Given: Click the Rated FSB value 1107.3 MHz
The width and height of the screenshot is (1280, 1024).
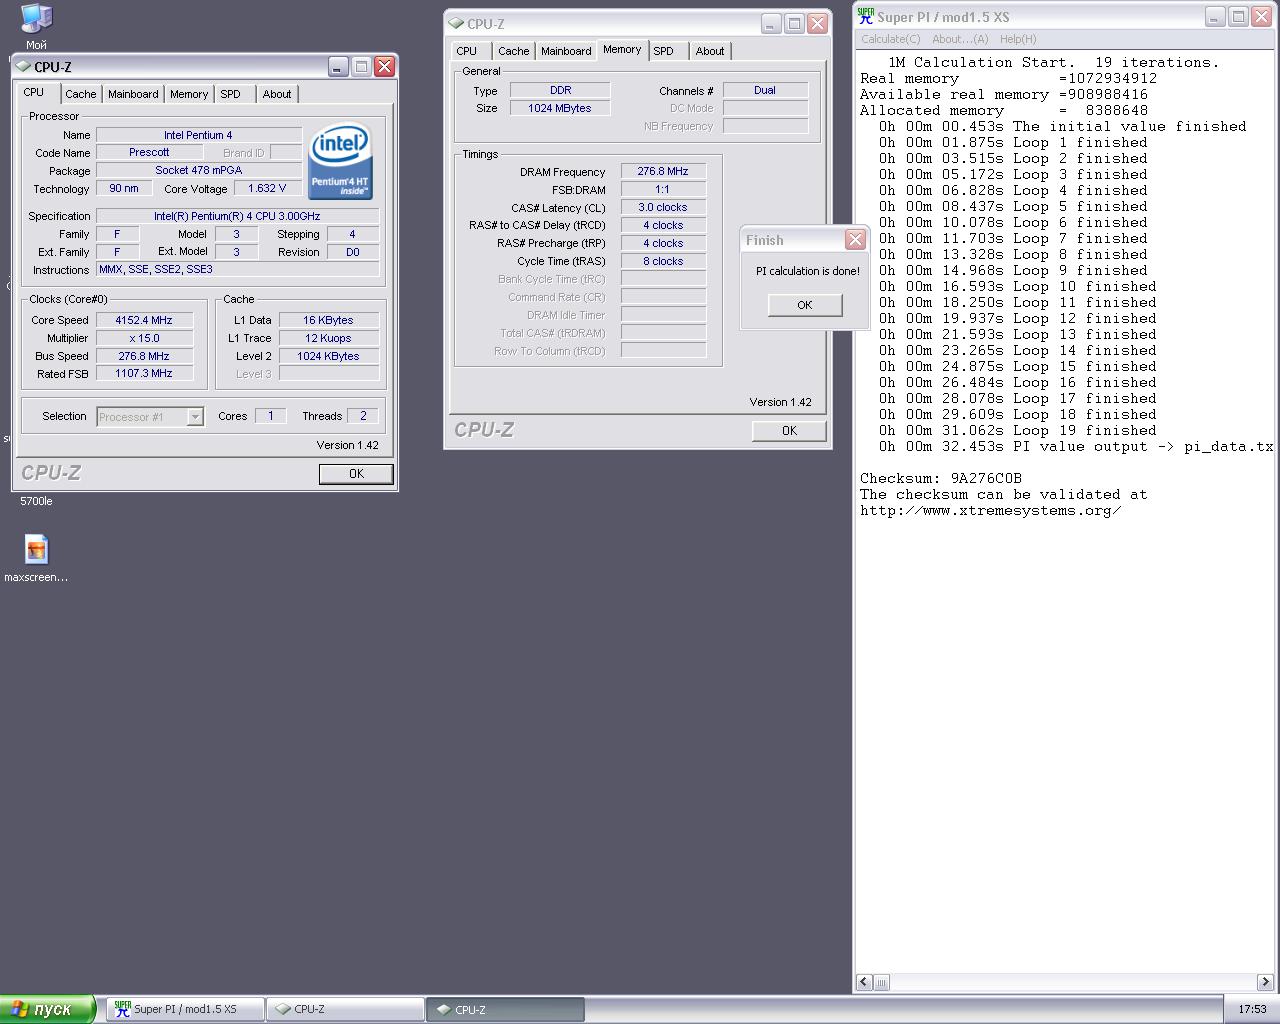Looking at the screenshot, I should pos(145,374).
